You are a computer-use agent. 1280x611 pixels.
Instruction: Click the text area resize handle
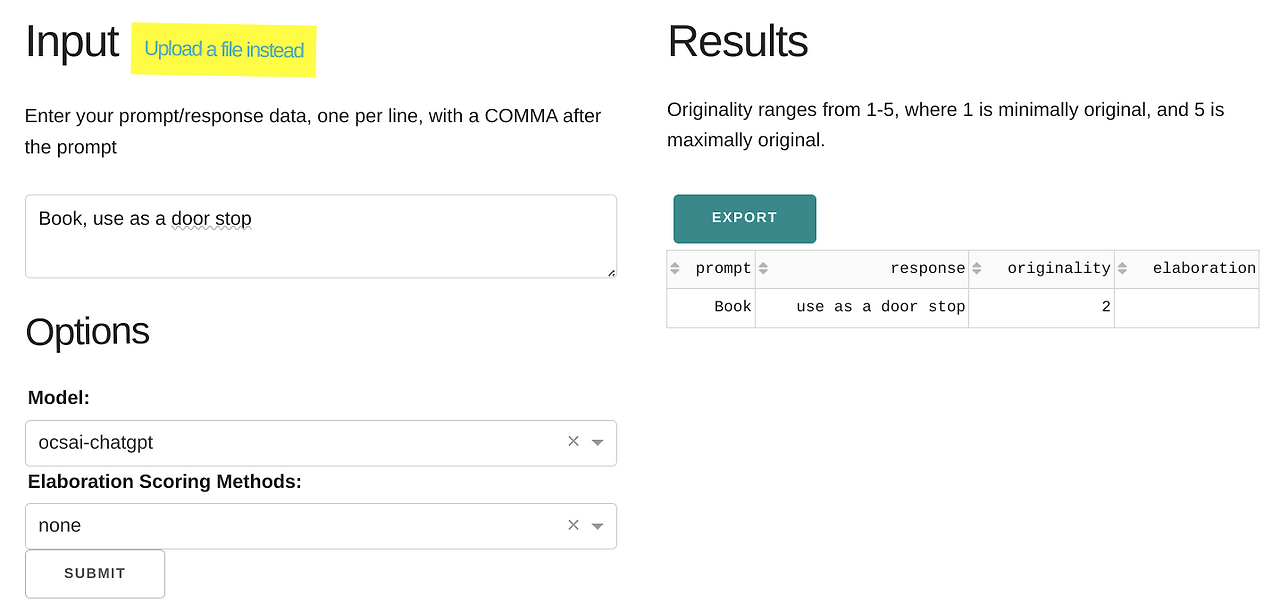611,272
